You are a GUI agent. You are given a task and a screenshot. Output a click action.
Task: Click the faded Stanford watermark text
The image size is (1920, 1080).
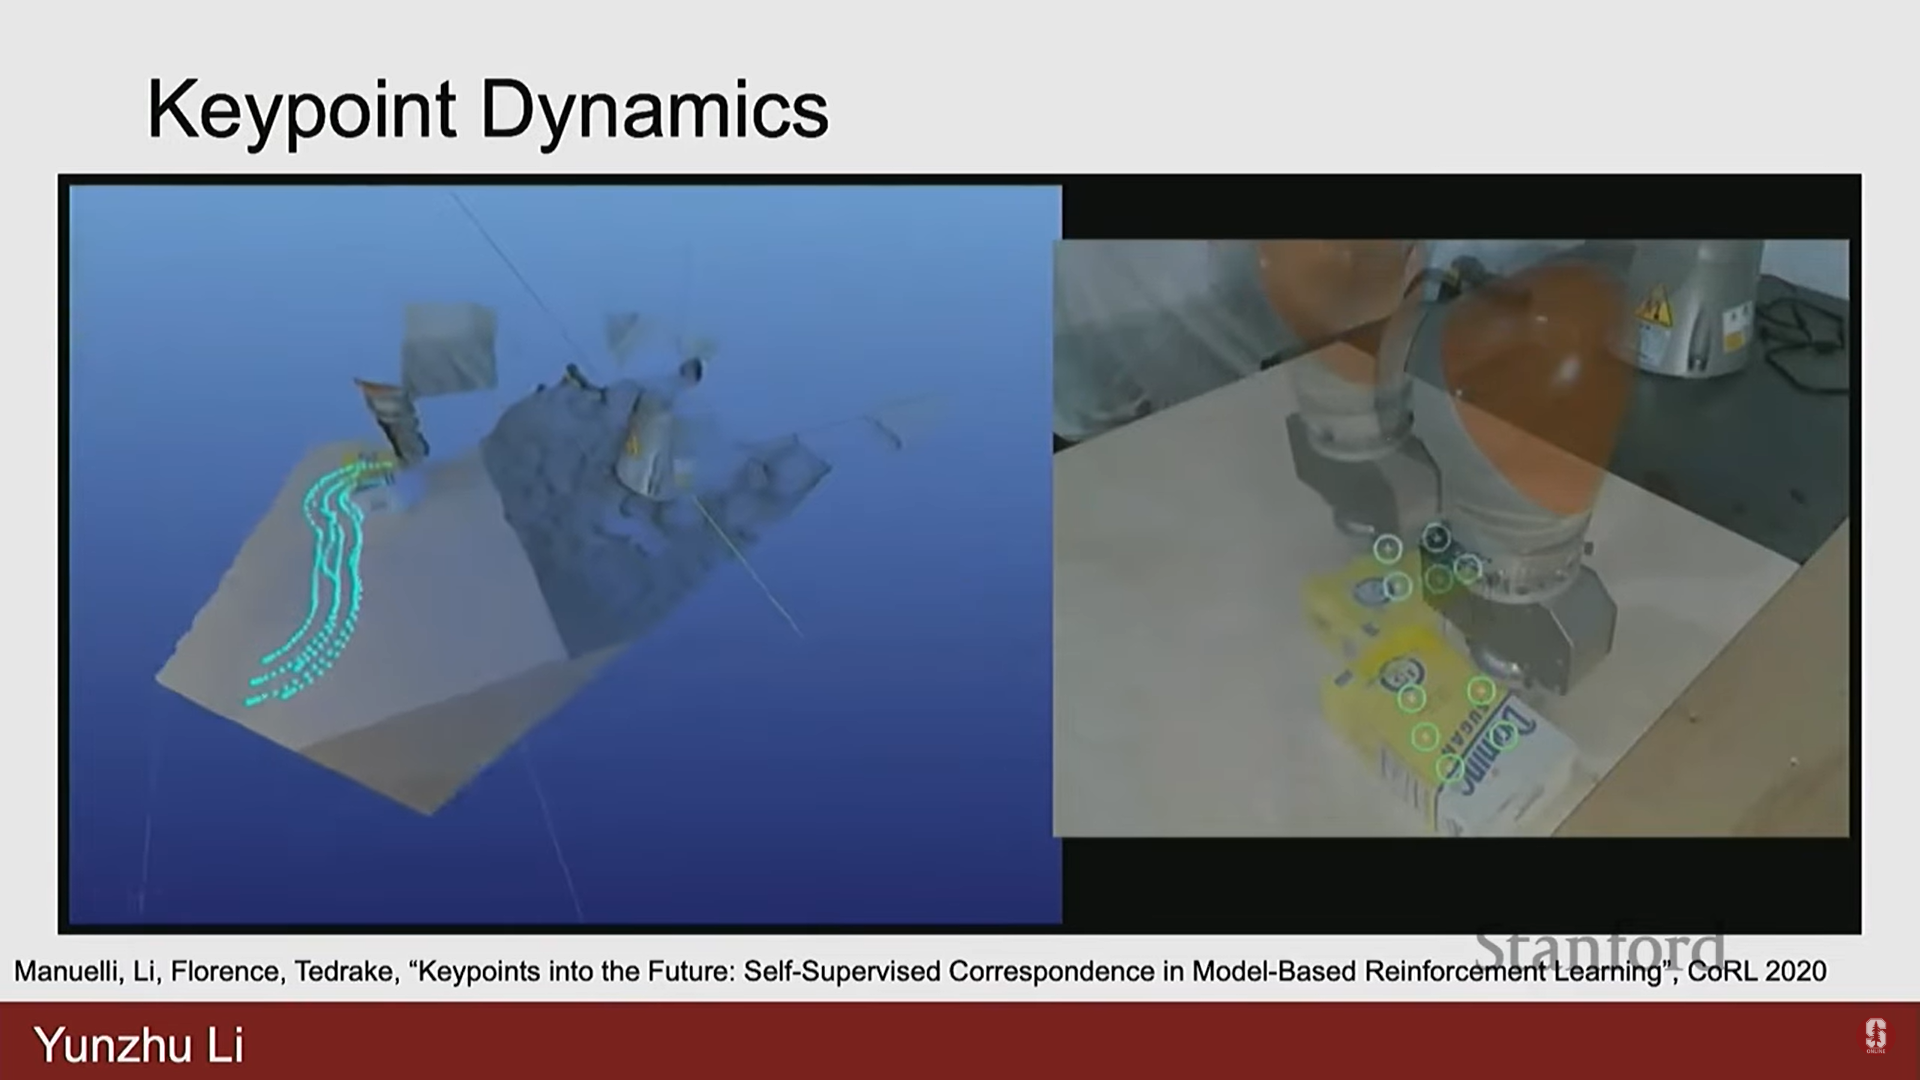(1600, 945)
